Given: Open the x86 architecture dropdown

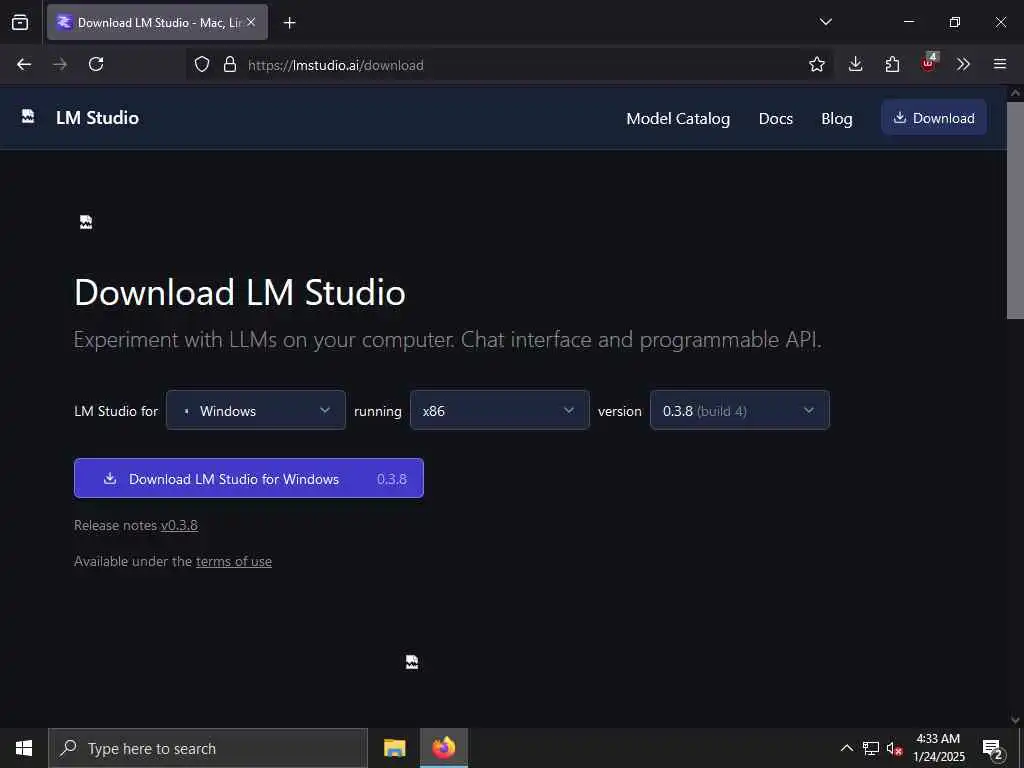Looking at the screenshot, I should pos(500,410).
